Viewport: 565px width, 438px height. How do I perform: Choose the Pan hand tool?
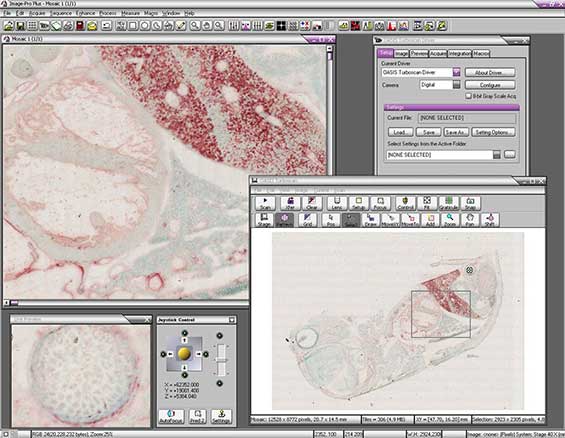[x=470, y=220]
